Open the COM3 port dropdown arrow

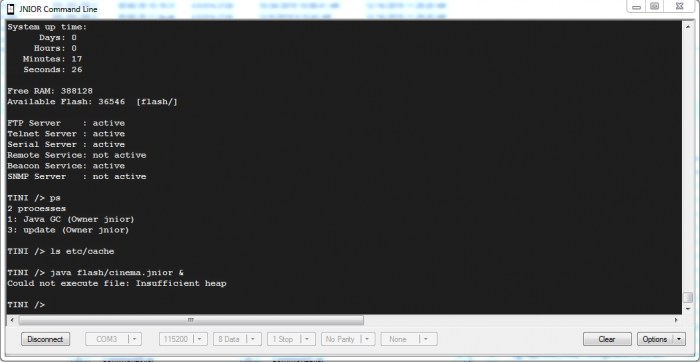tap(135, 339)
